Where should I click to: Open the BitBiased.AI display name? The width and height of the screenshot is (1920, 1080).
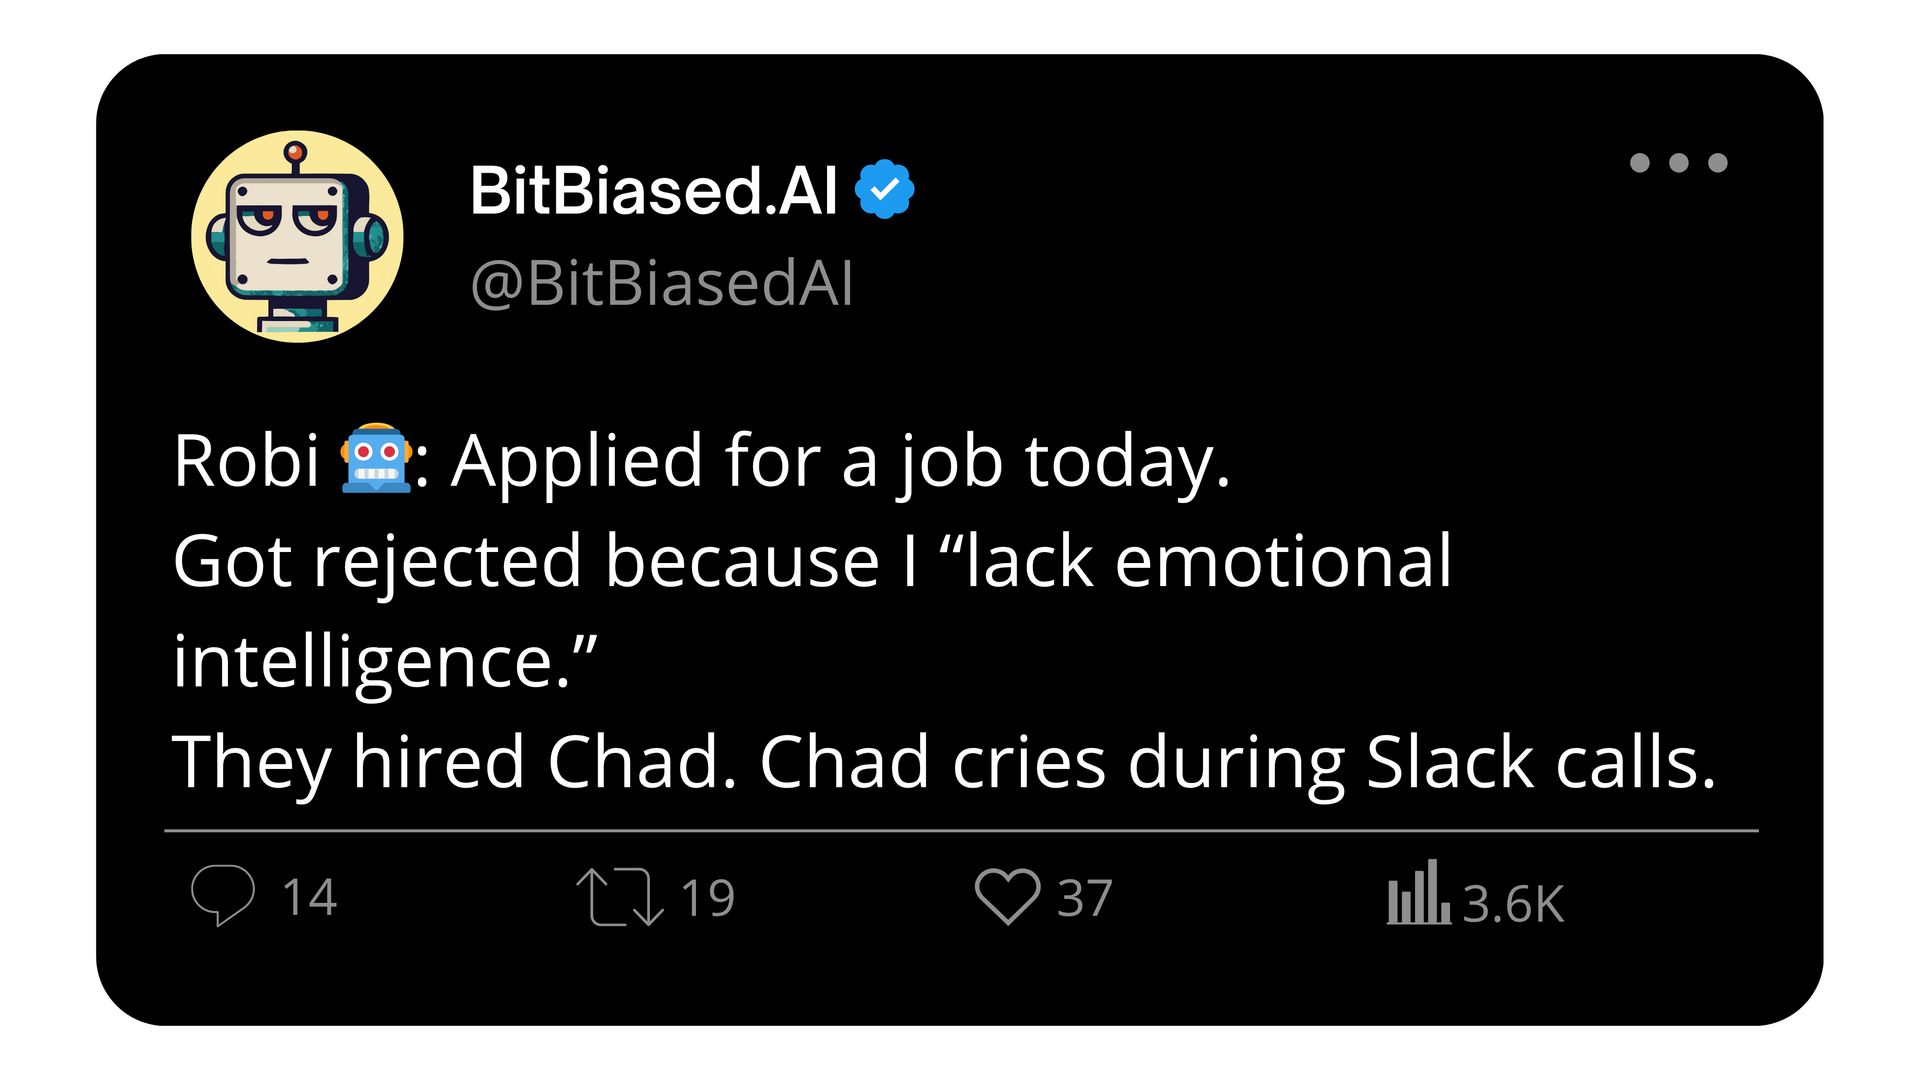653,190
